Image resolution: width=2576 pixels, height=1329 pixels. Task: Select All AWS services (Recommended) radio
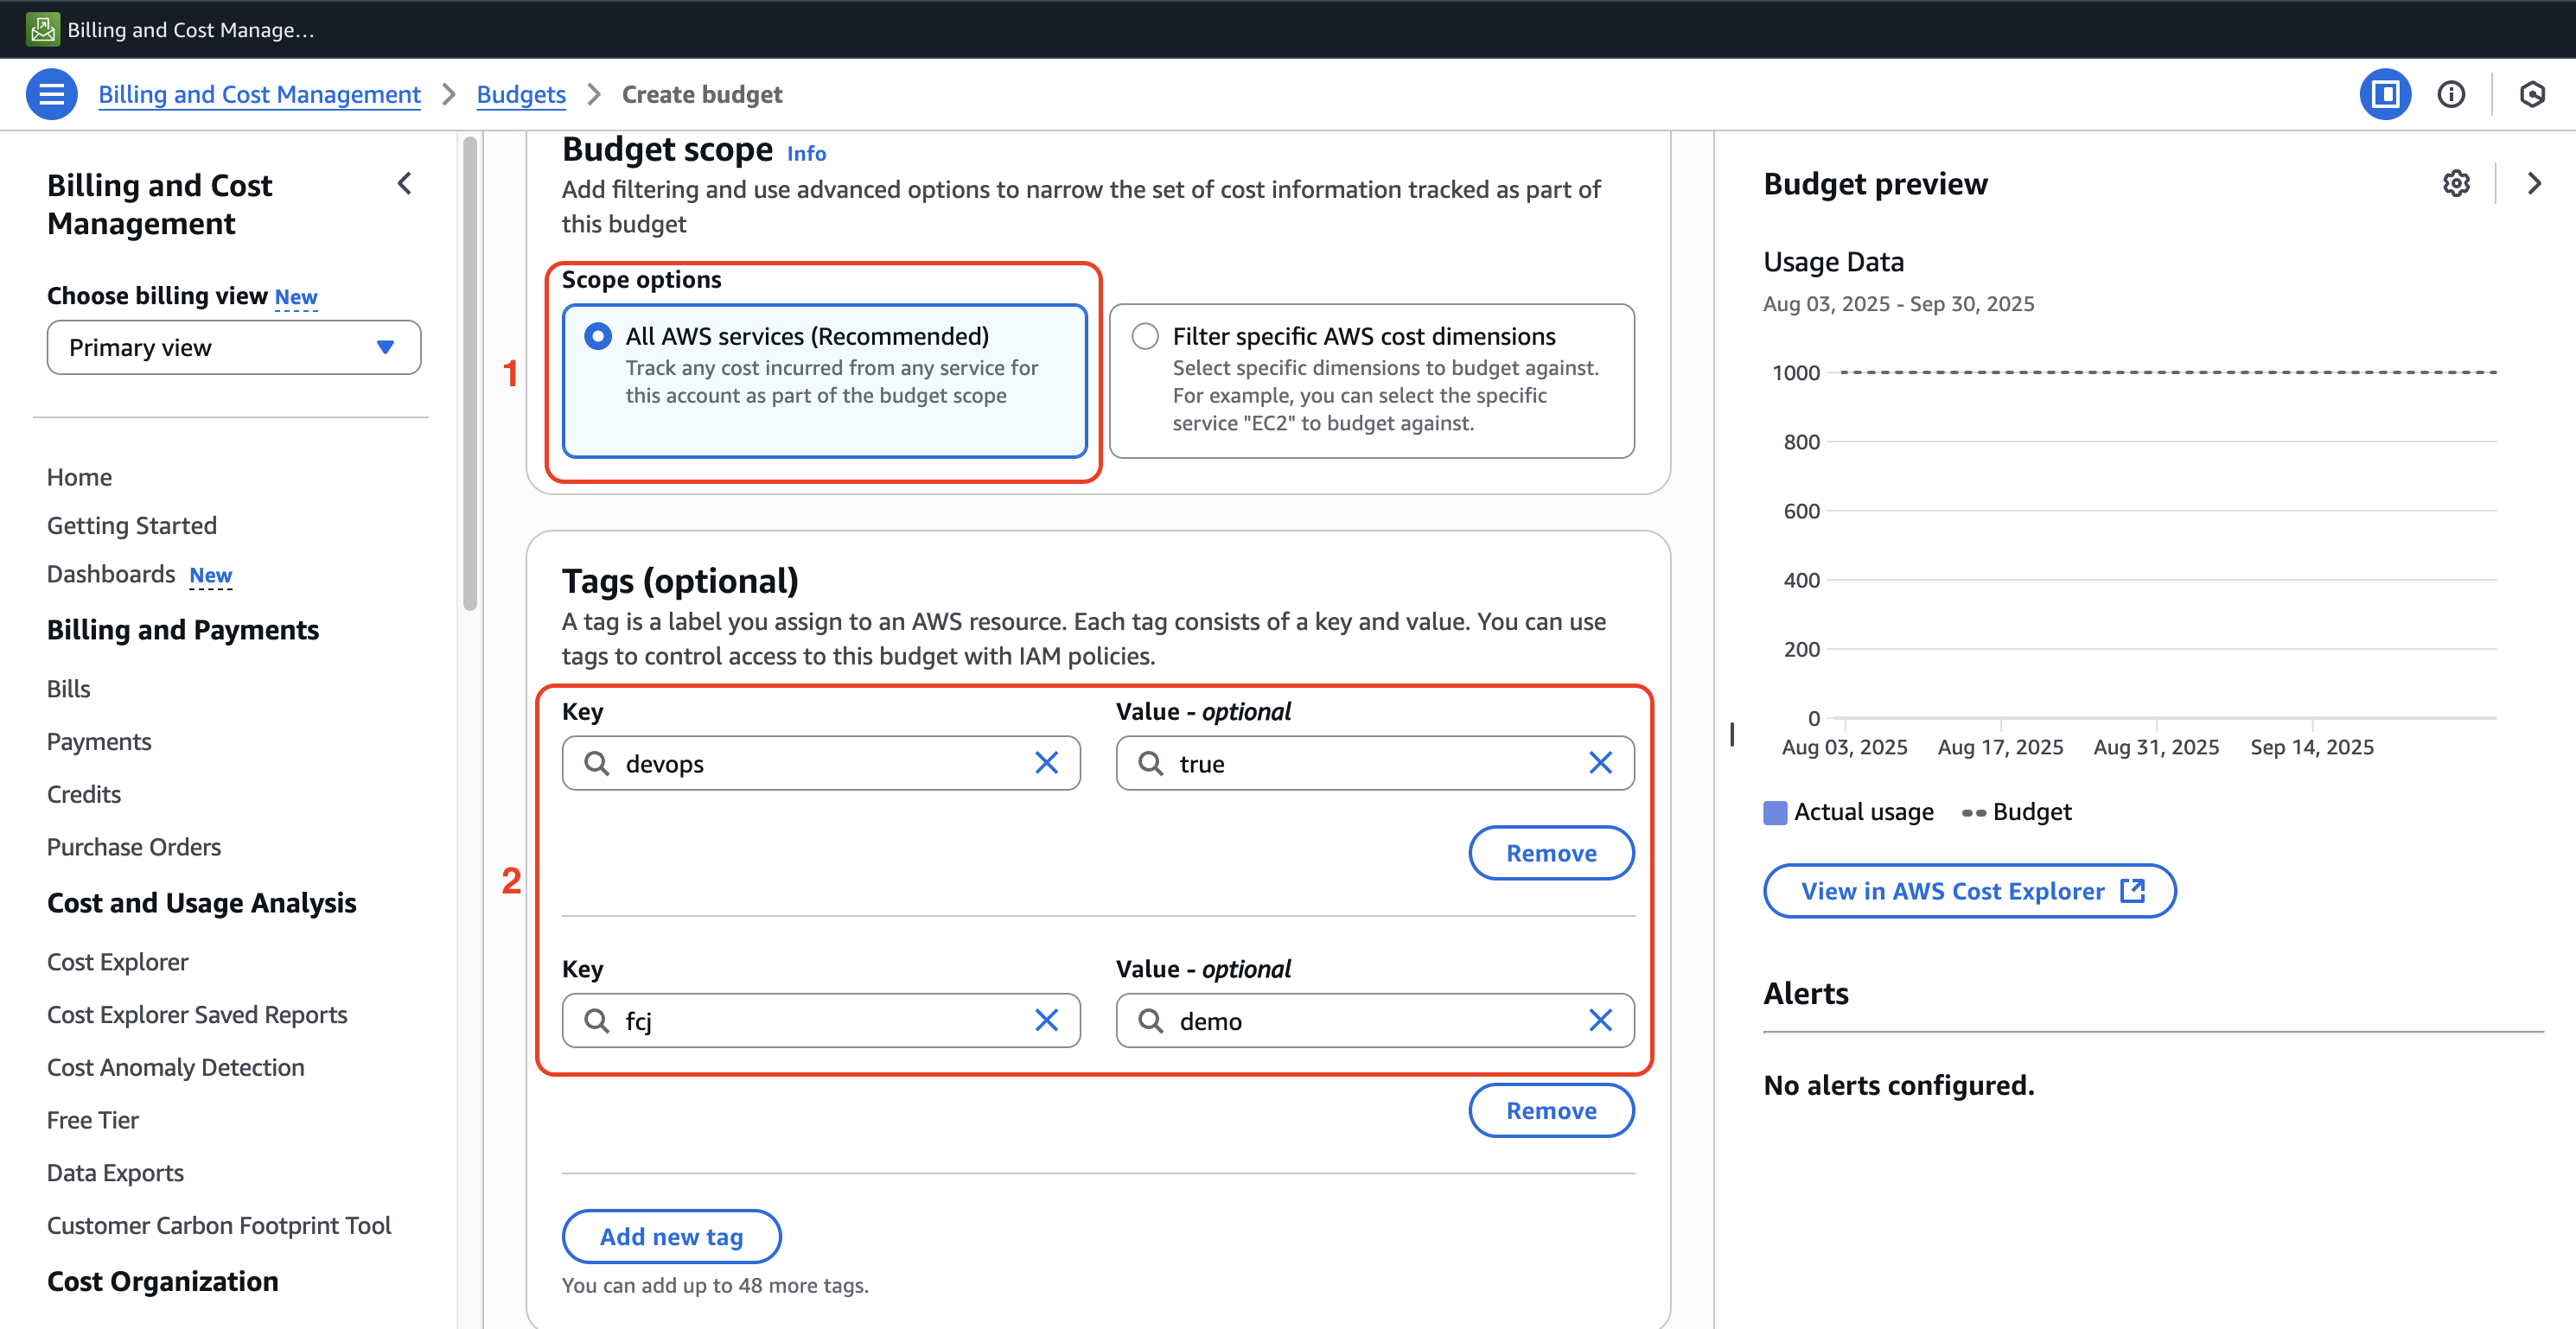click(598, 336)
